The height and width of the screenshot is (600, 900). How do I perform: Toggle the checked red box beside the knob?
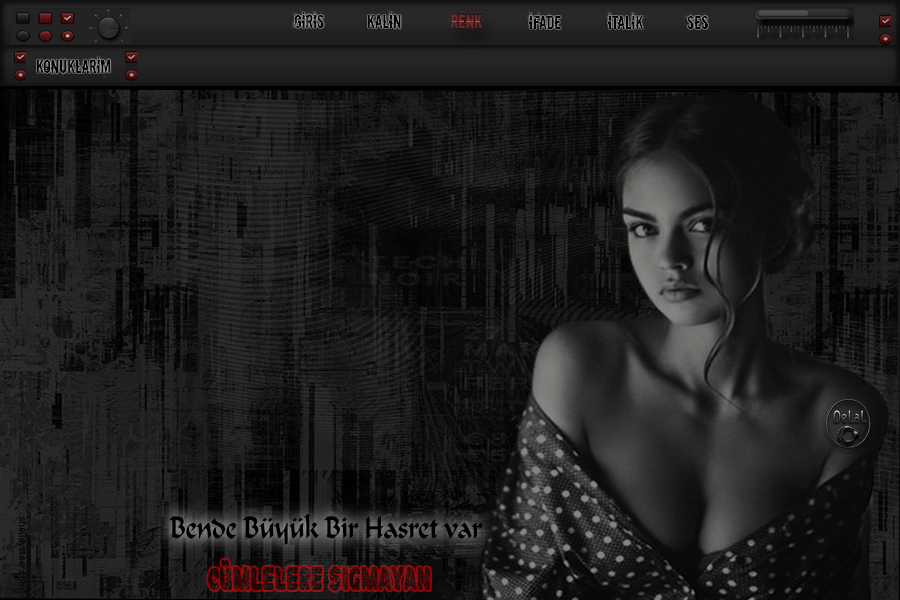tap(68, 18)
